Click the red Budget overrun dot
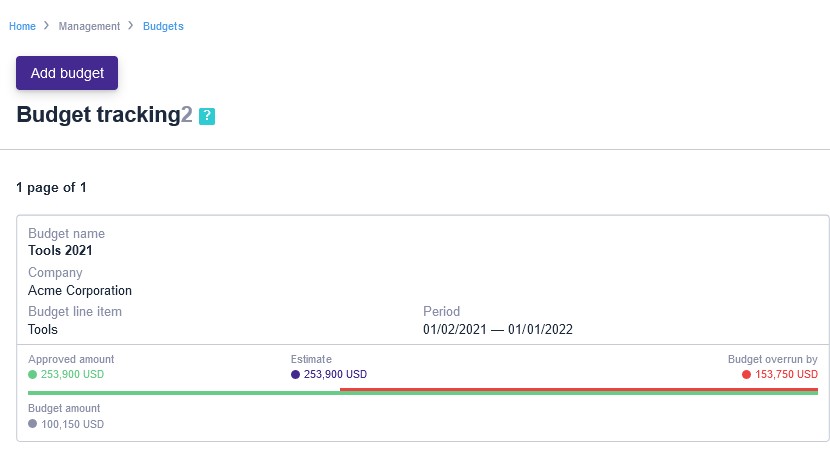The height and width of the screenshot is (465, 830). (746, 374)
